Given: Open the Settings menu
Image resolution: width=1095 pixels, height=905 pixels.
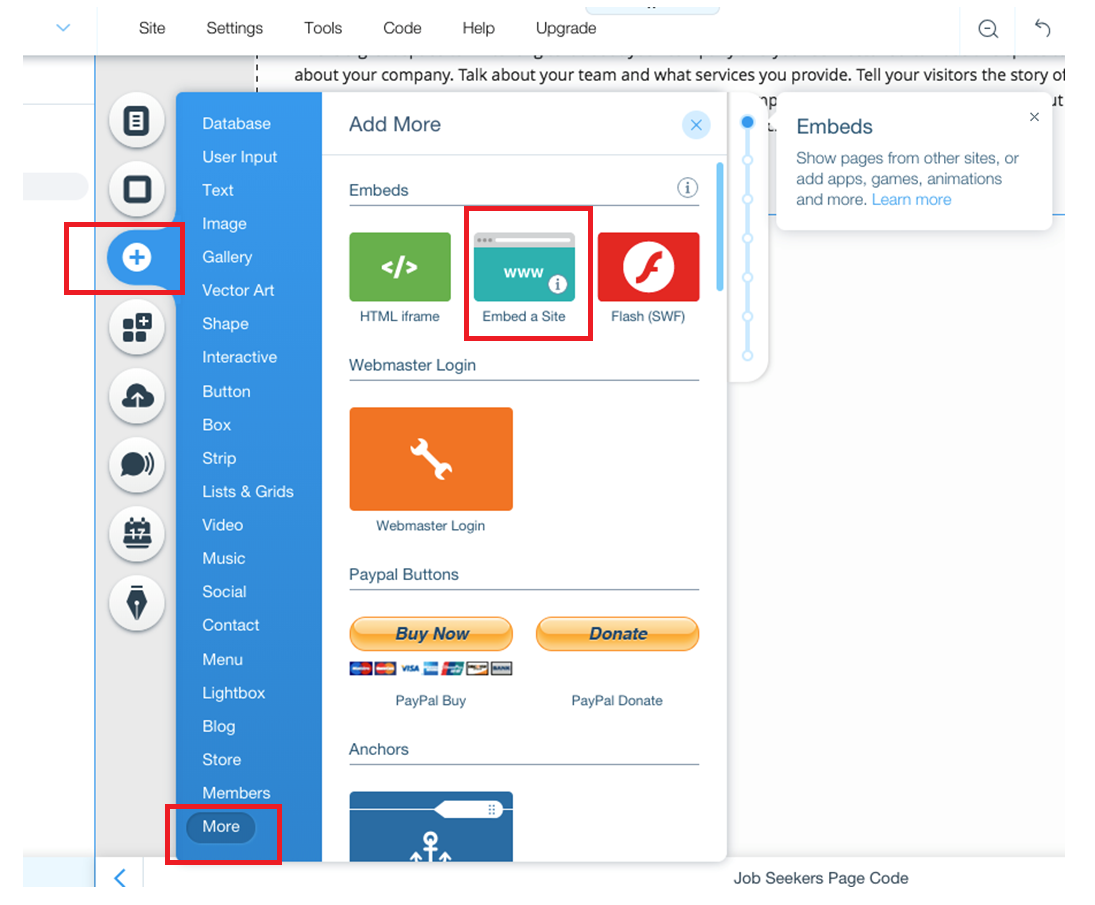Looking at the screenshot, I should [235, 29].
